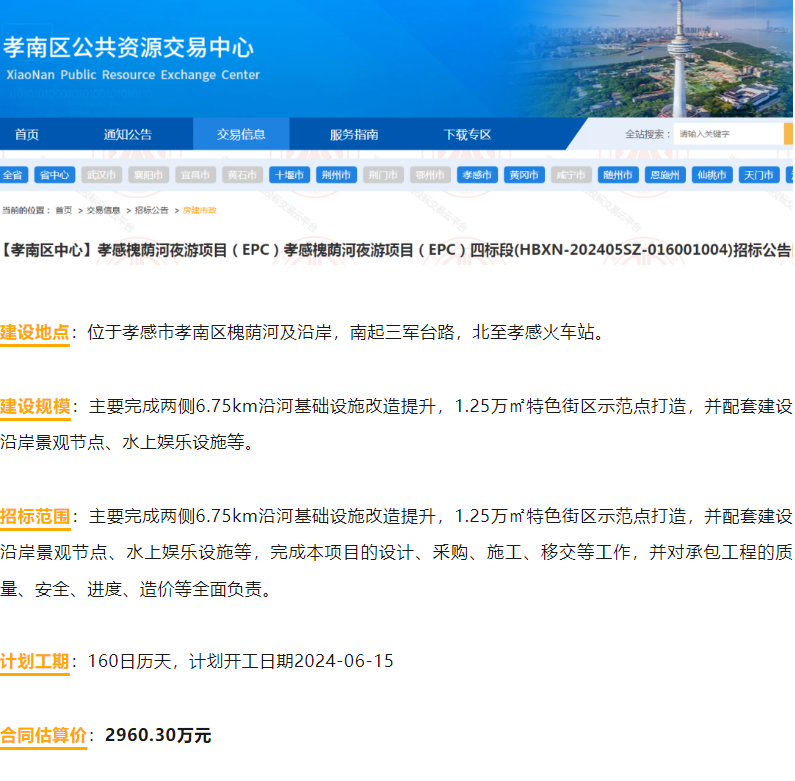Open the 首页 navigation tab
This screenshot has height=781, width=795.
pos(27,135)
